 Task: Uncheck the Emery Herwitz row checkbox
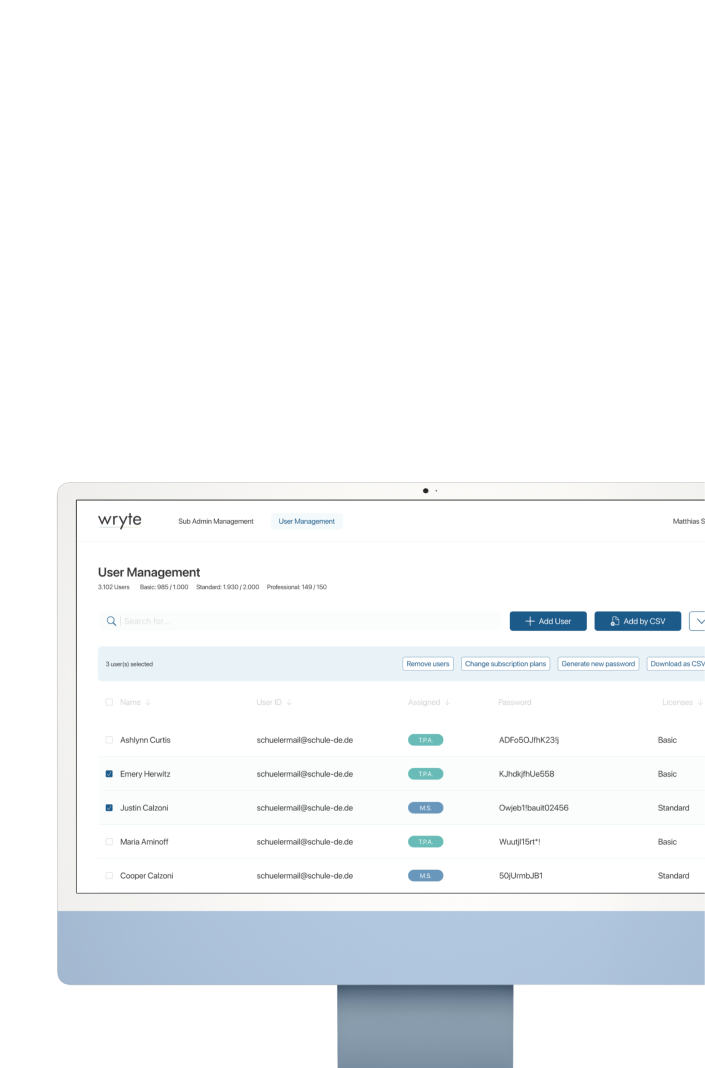tap(109, 774)
